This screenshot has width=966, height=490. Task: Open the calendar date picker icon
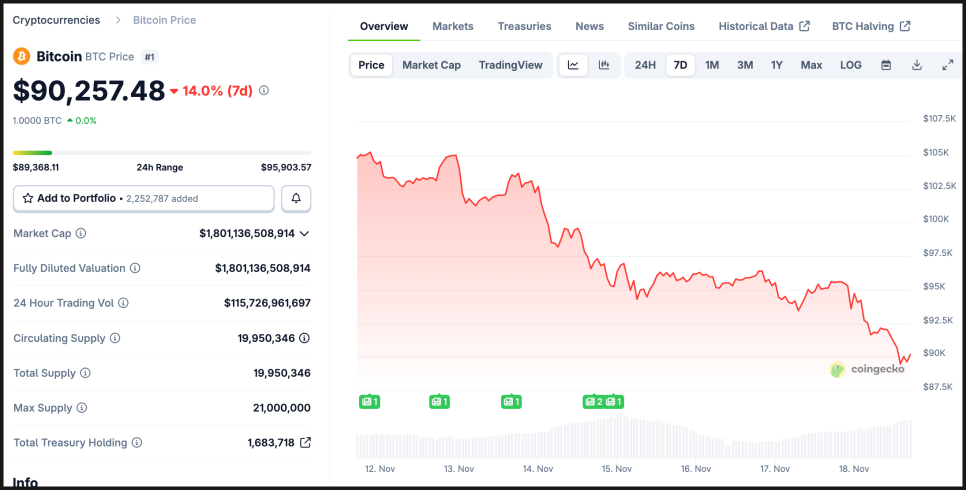tap(886, 65)
